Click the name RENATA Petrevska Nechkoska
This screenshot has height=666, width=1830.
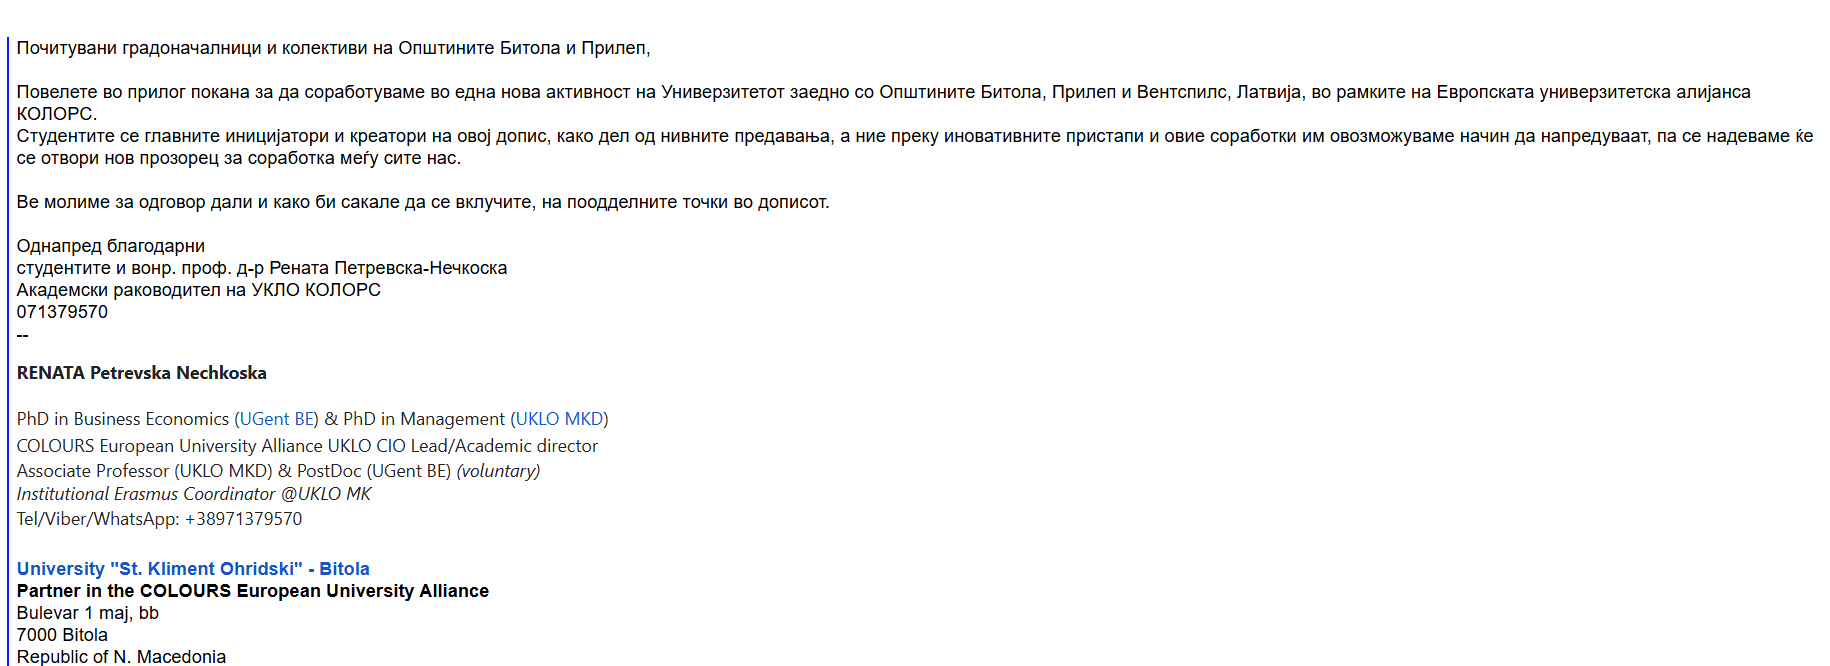[x=142, y=373]
